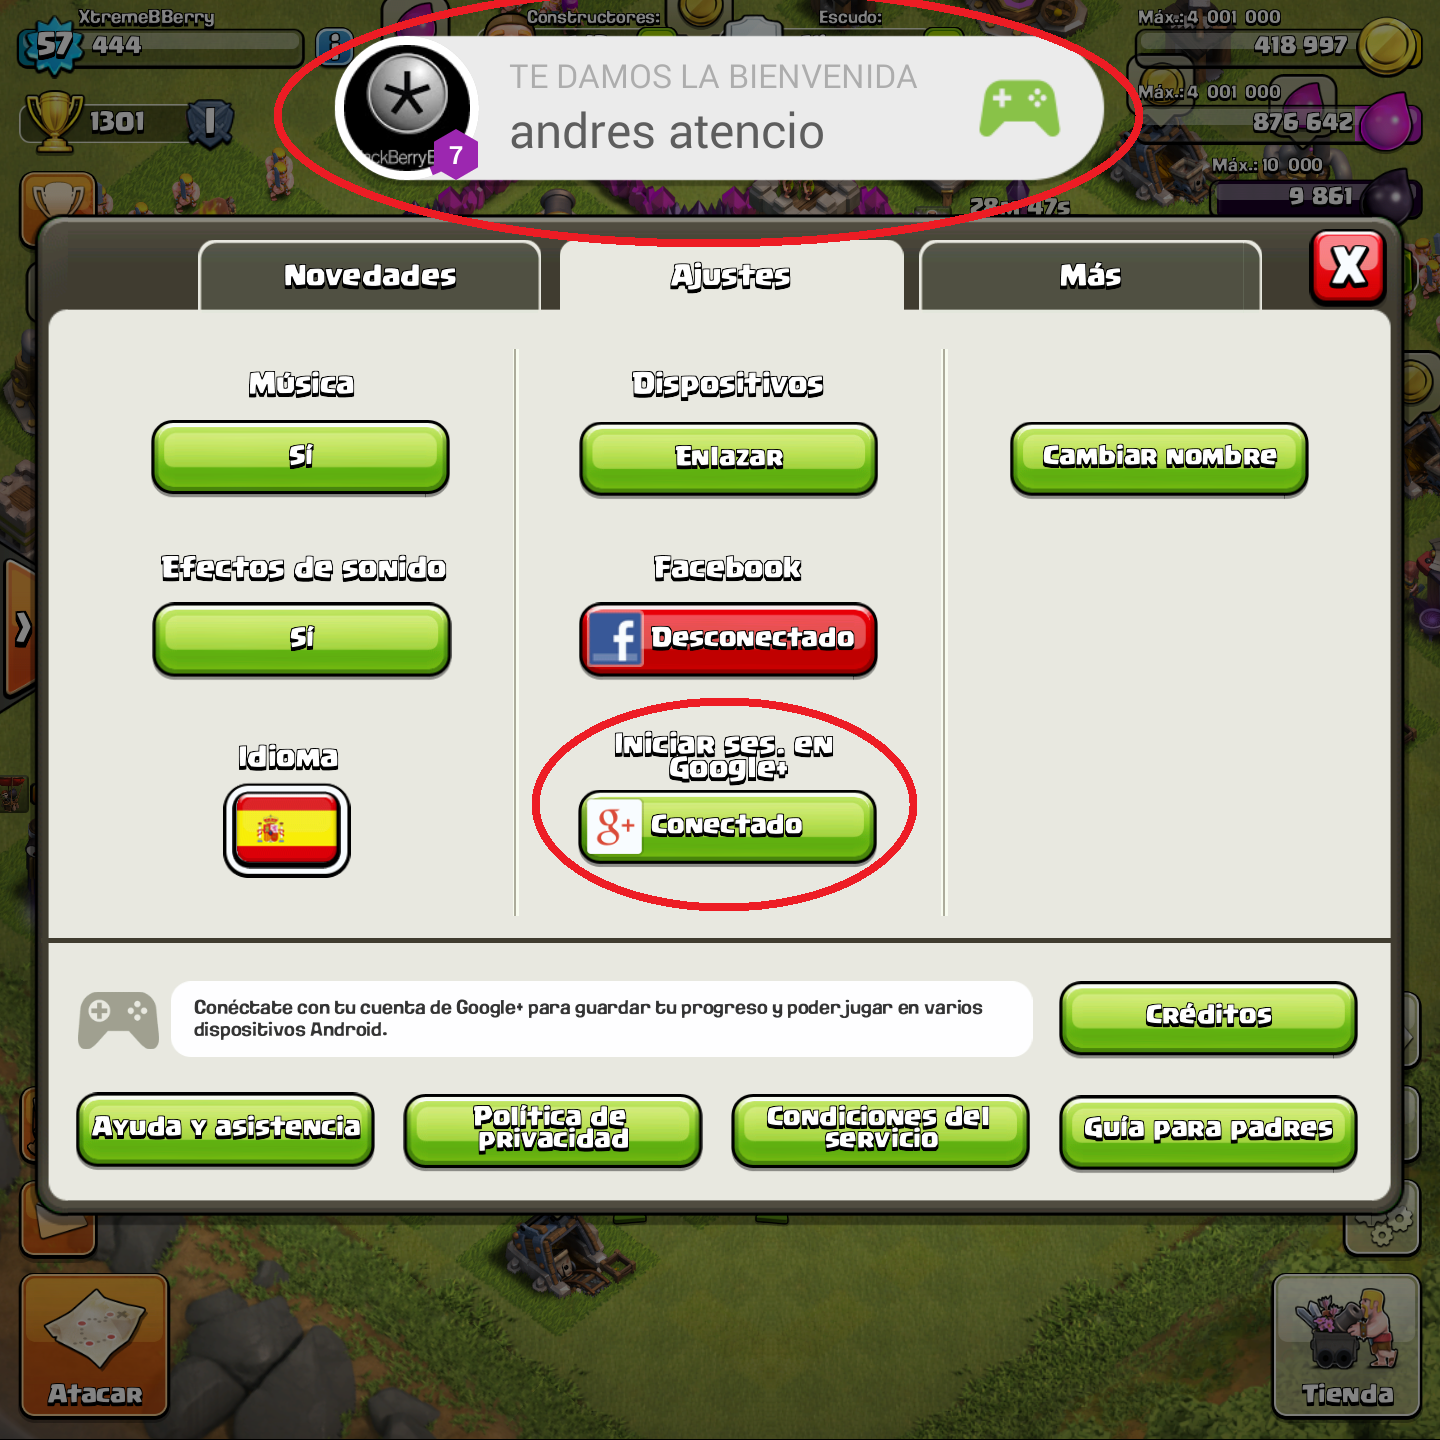Toggle the Google+ Conectado button
1440x1440 pixels.
[727, 826]
